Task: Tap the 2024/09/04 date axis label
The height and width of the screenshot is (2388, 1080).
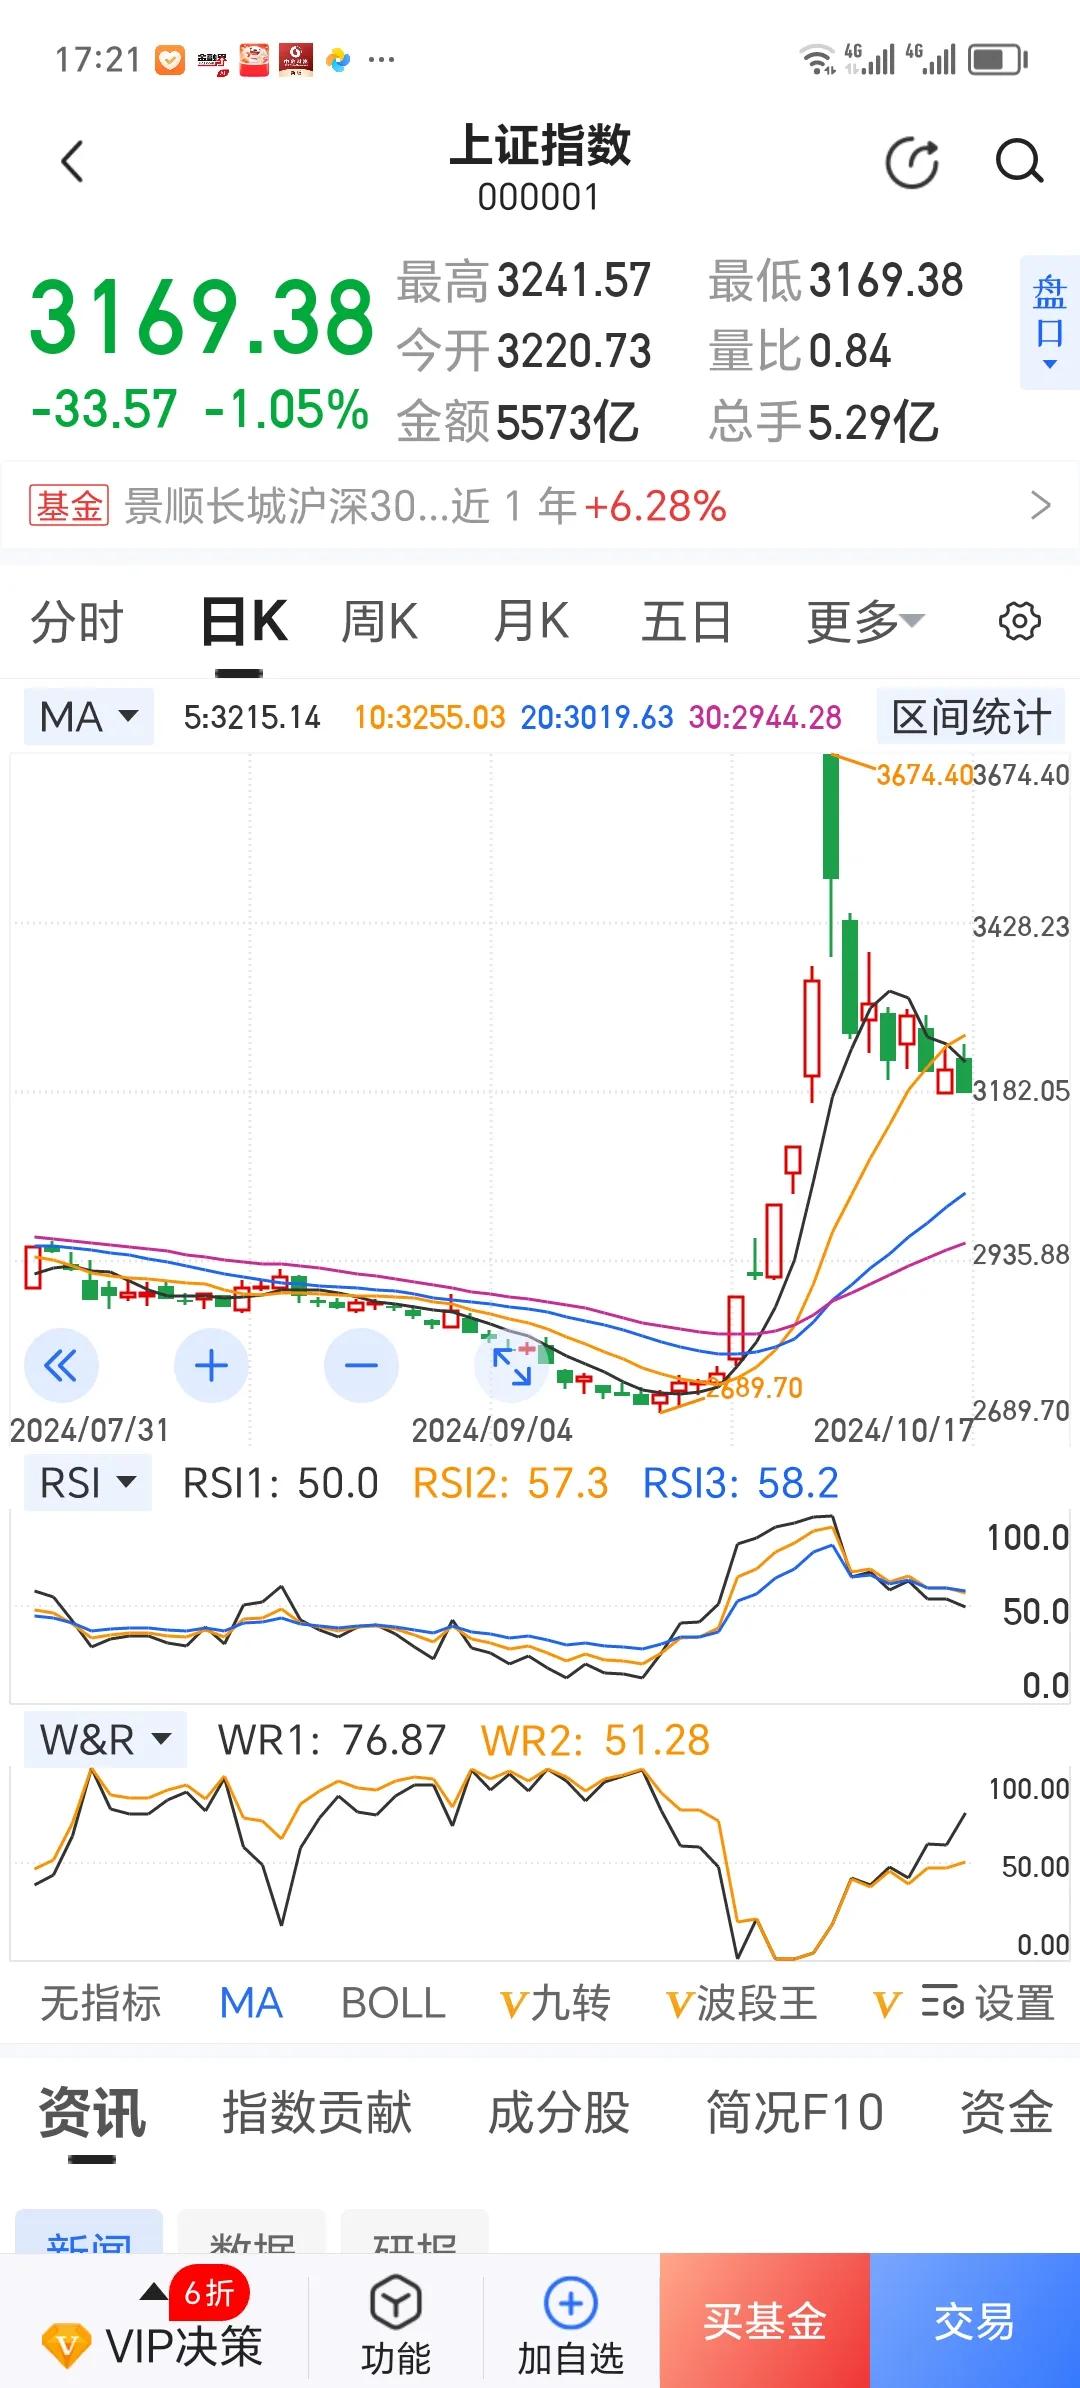Action: click(492, 1430)
